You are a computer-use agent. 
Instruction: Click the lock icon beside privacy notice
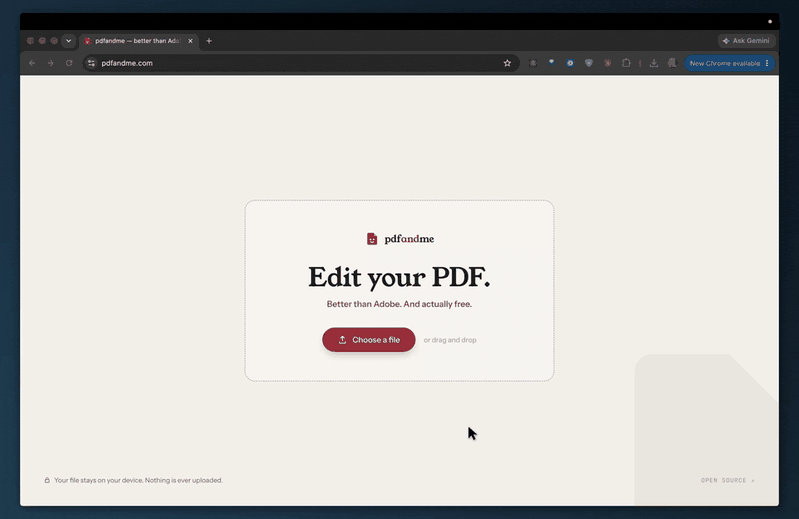coord(47,480)
